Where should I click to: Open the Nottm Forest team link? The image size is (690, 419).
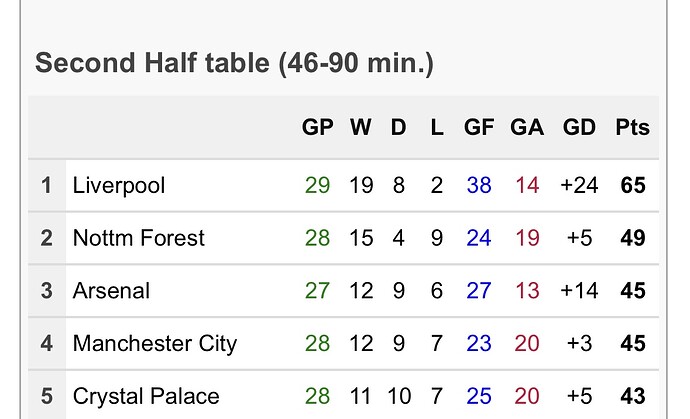click(139, 238)
